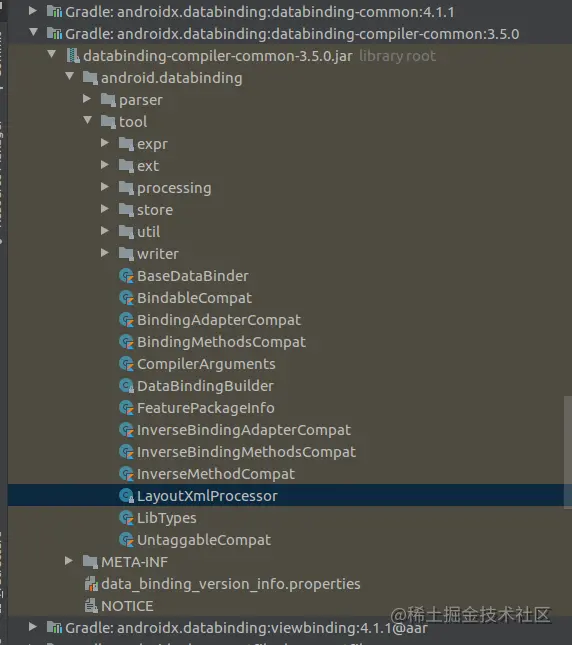This screenshot has width=572, height=645.
Task: Click the BaseDataBinder class icon
Action: (126, 276)
